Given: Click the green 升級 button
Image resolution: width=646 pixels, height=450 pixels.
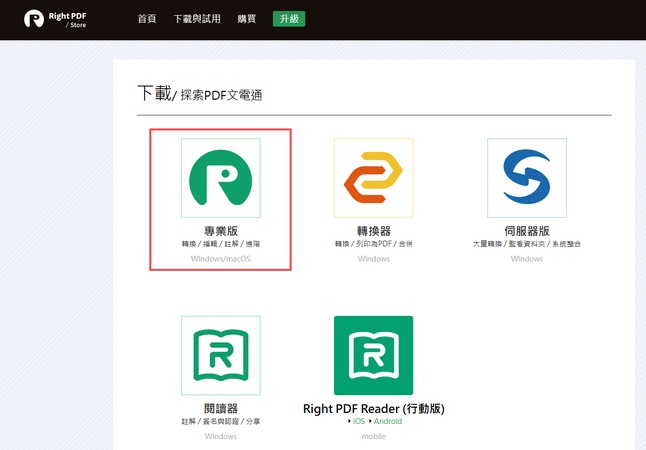Looking at the screenshot, I should click(289, 19).
